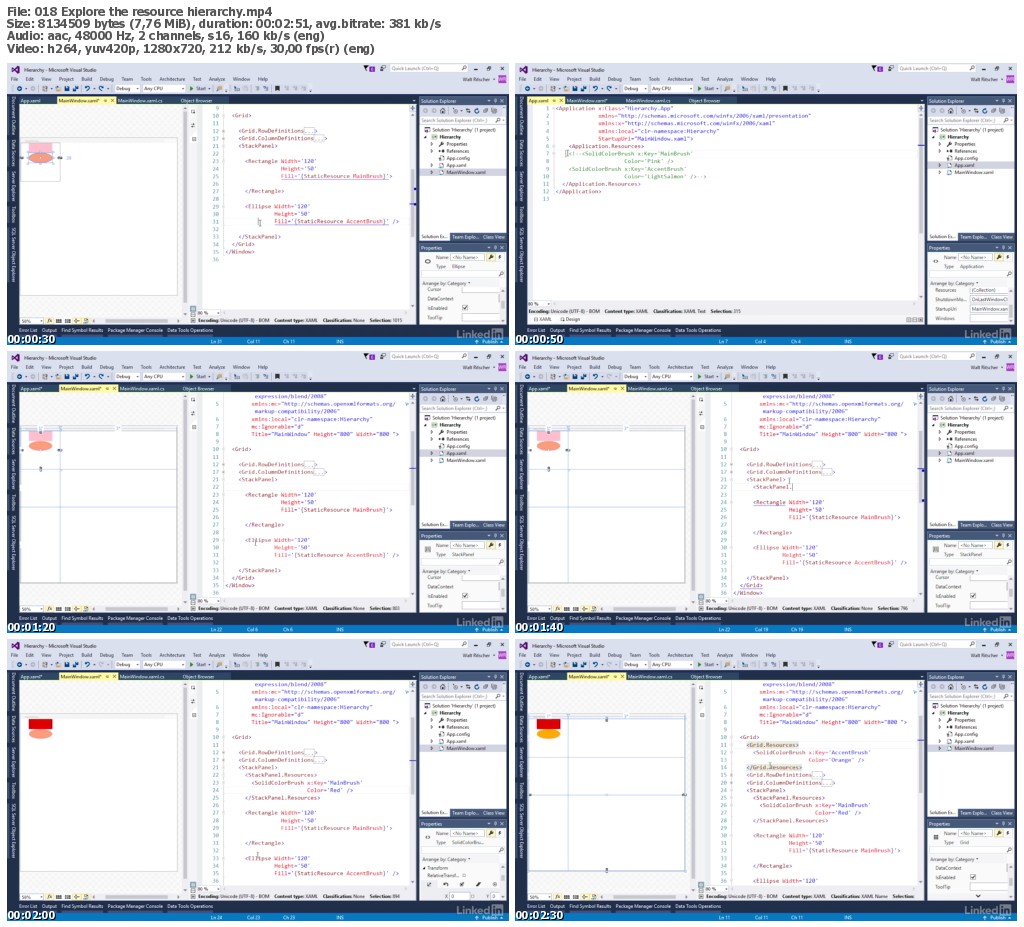1024x927 pixels.
Task: Open the 50% designer zoom dropdown, 00:00:30 frame
Action: 30,321
